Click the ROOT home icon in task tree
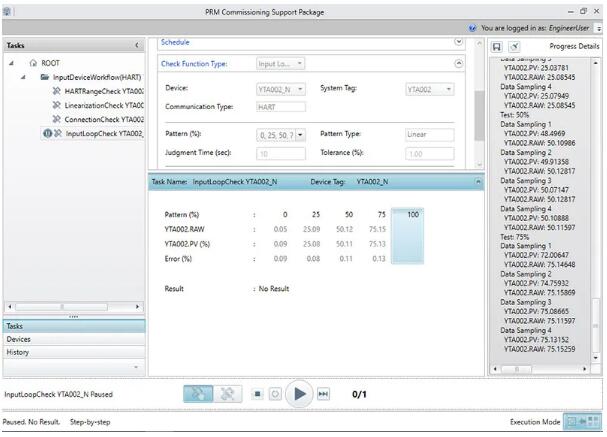 [x=33, y=63]
